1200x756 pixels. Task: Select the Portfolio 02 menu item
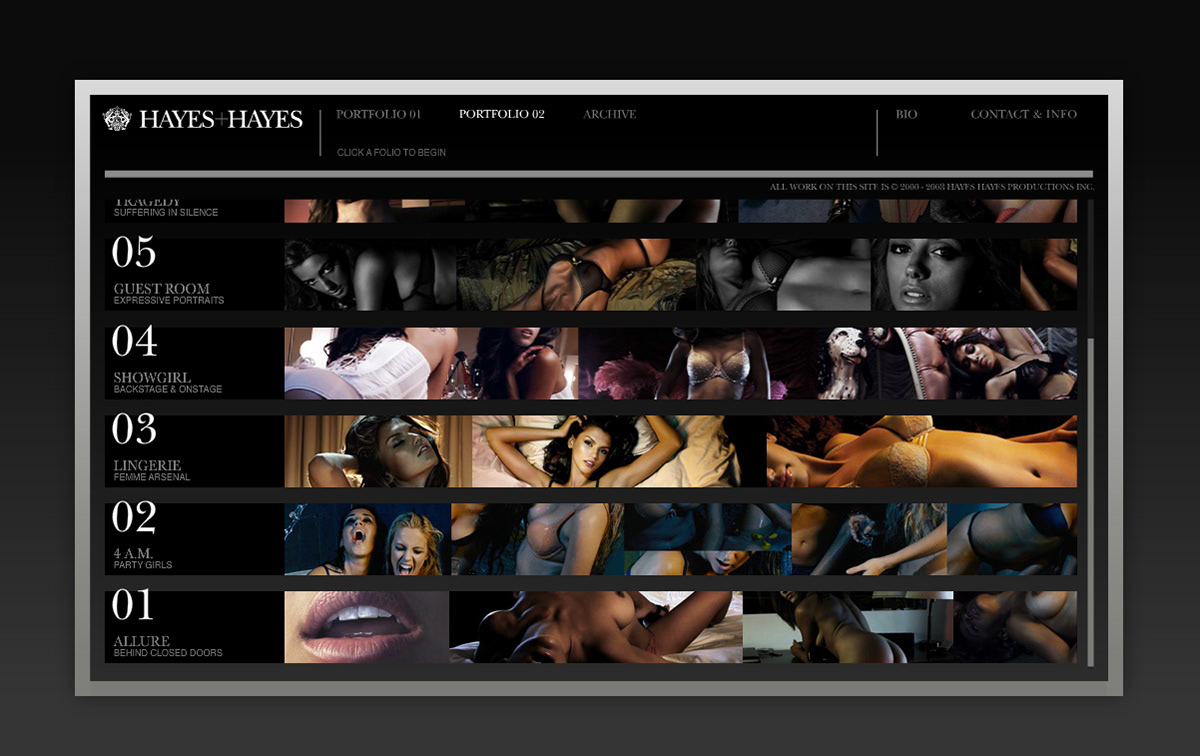coord(502,114)
